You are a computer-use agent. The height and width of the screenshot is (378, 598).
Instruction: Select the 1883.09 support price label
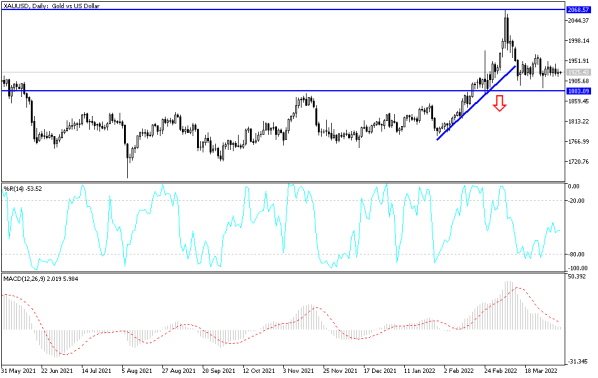tap(579, 91)
